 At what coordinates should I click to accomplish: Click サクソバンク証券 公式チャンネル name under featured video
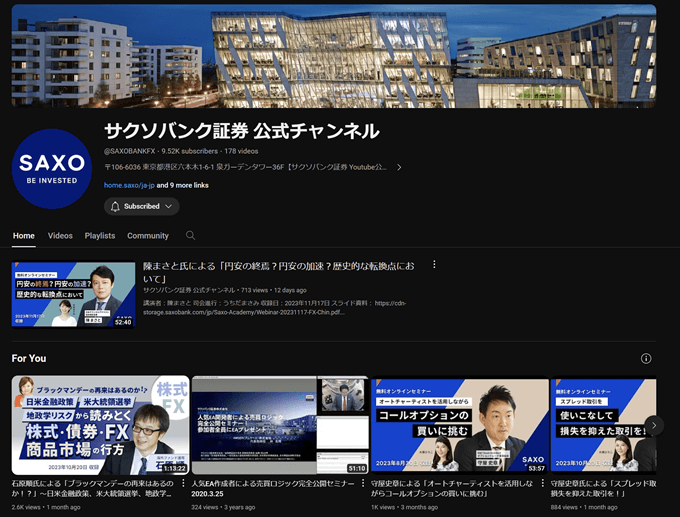[x=189, y=290]
